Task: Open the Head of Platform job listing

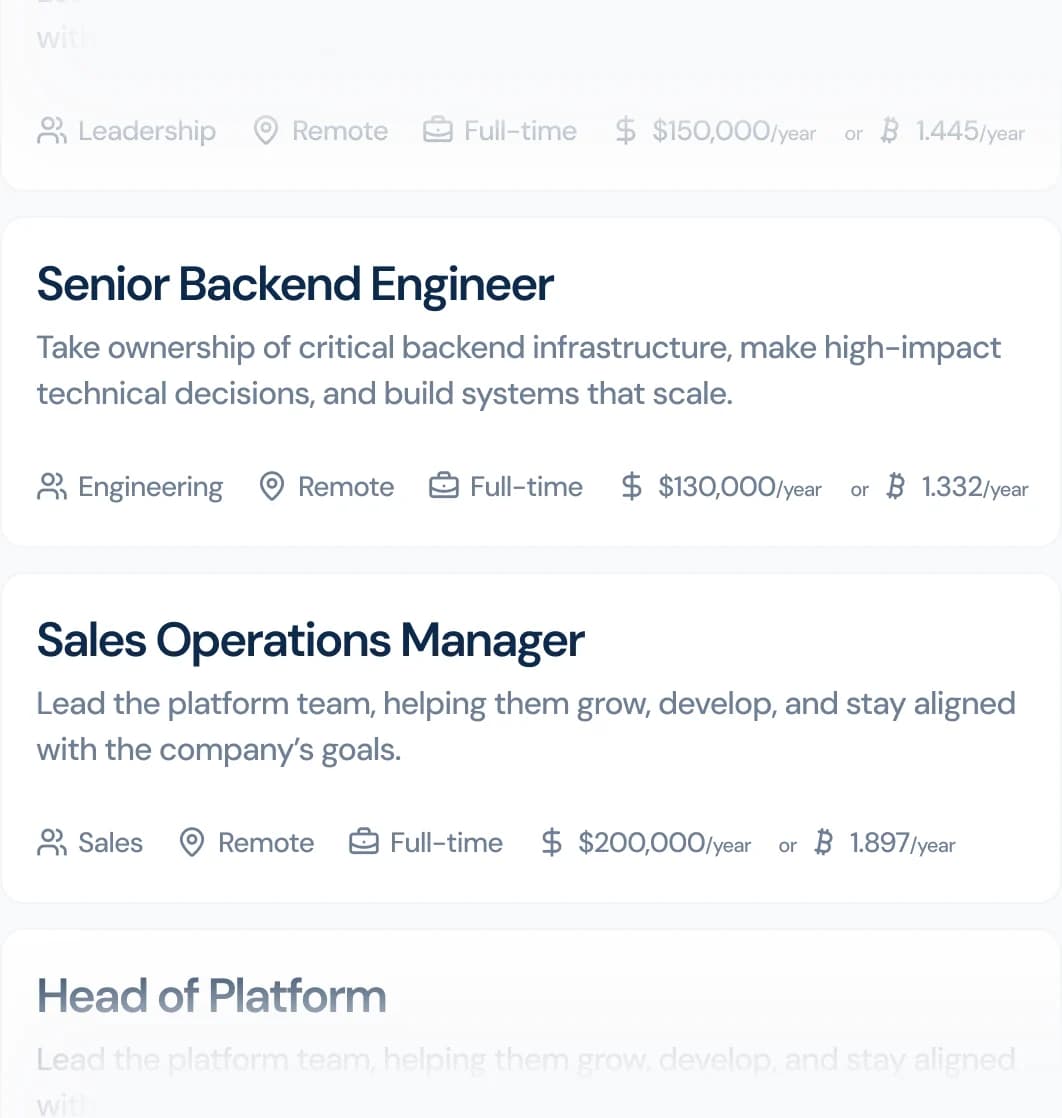Action: 211,995
